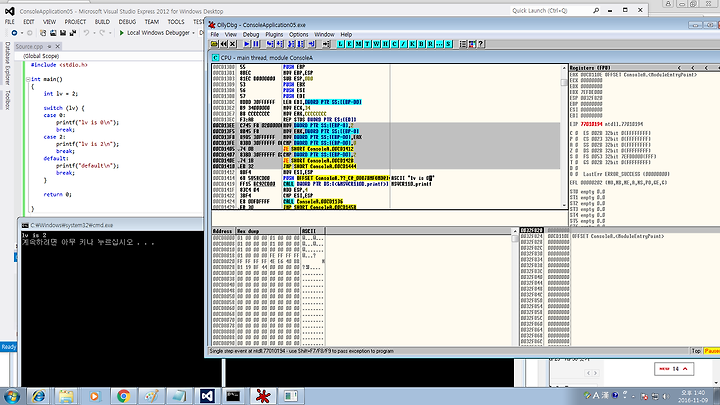Show Handles H button

[x=385, y=44]
